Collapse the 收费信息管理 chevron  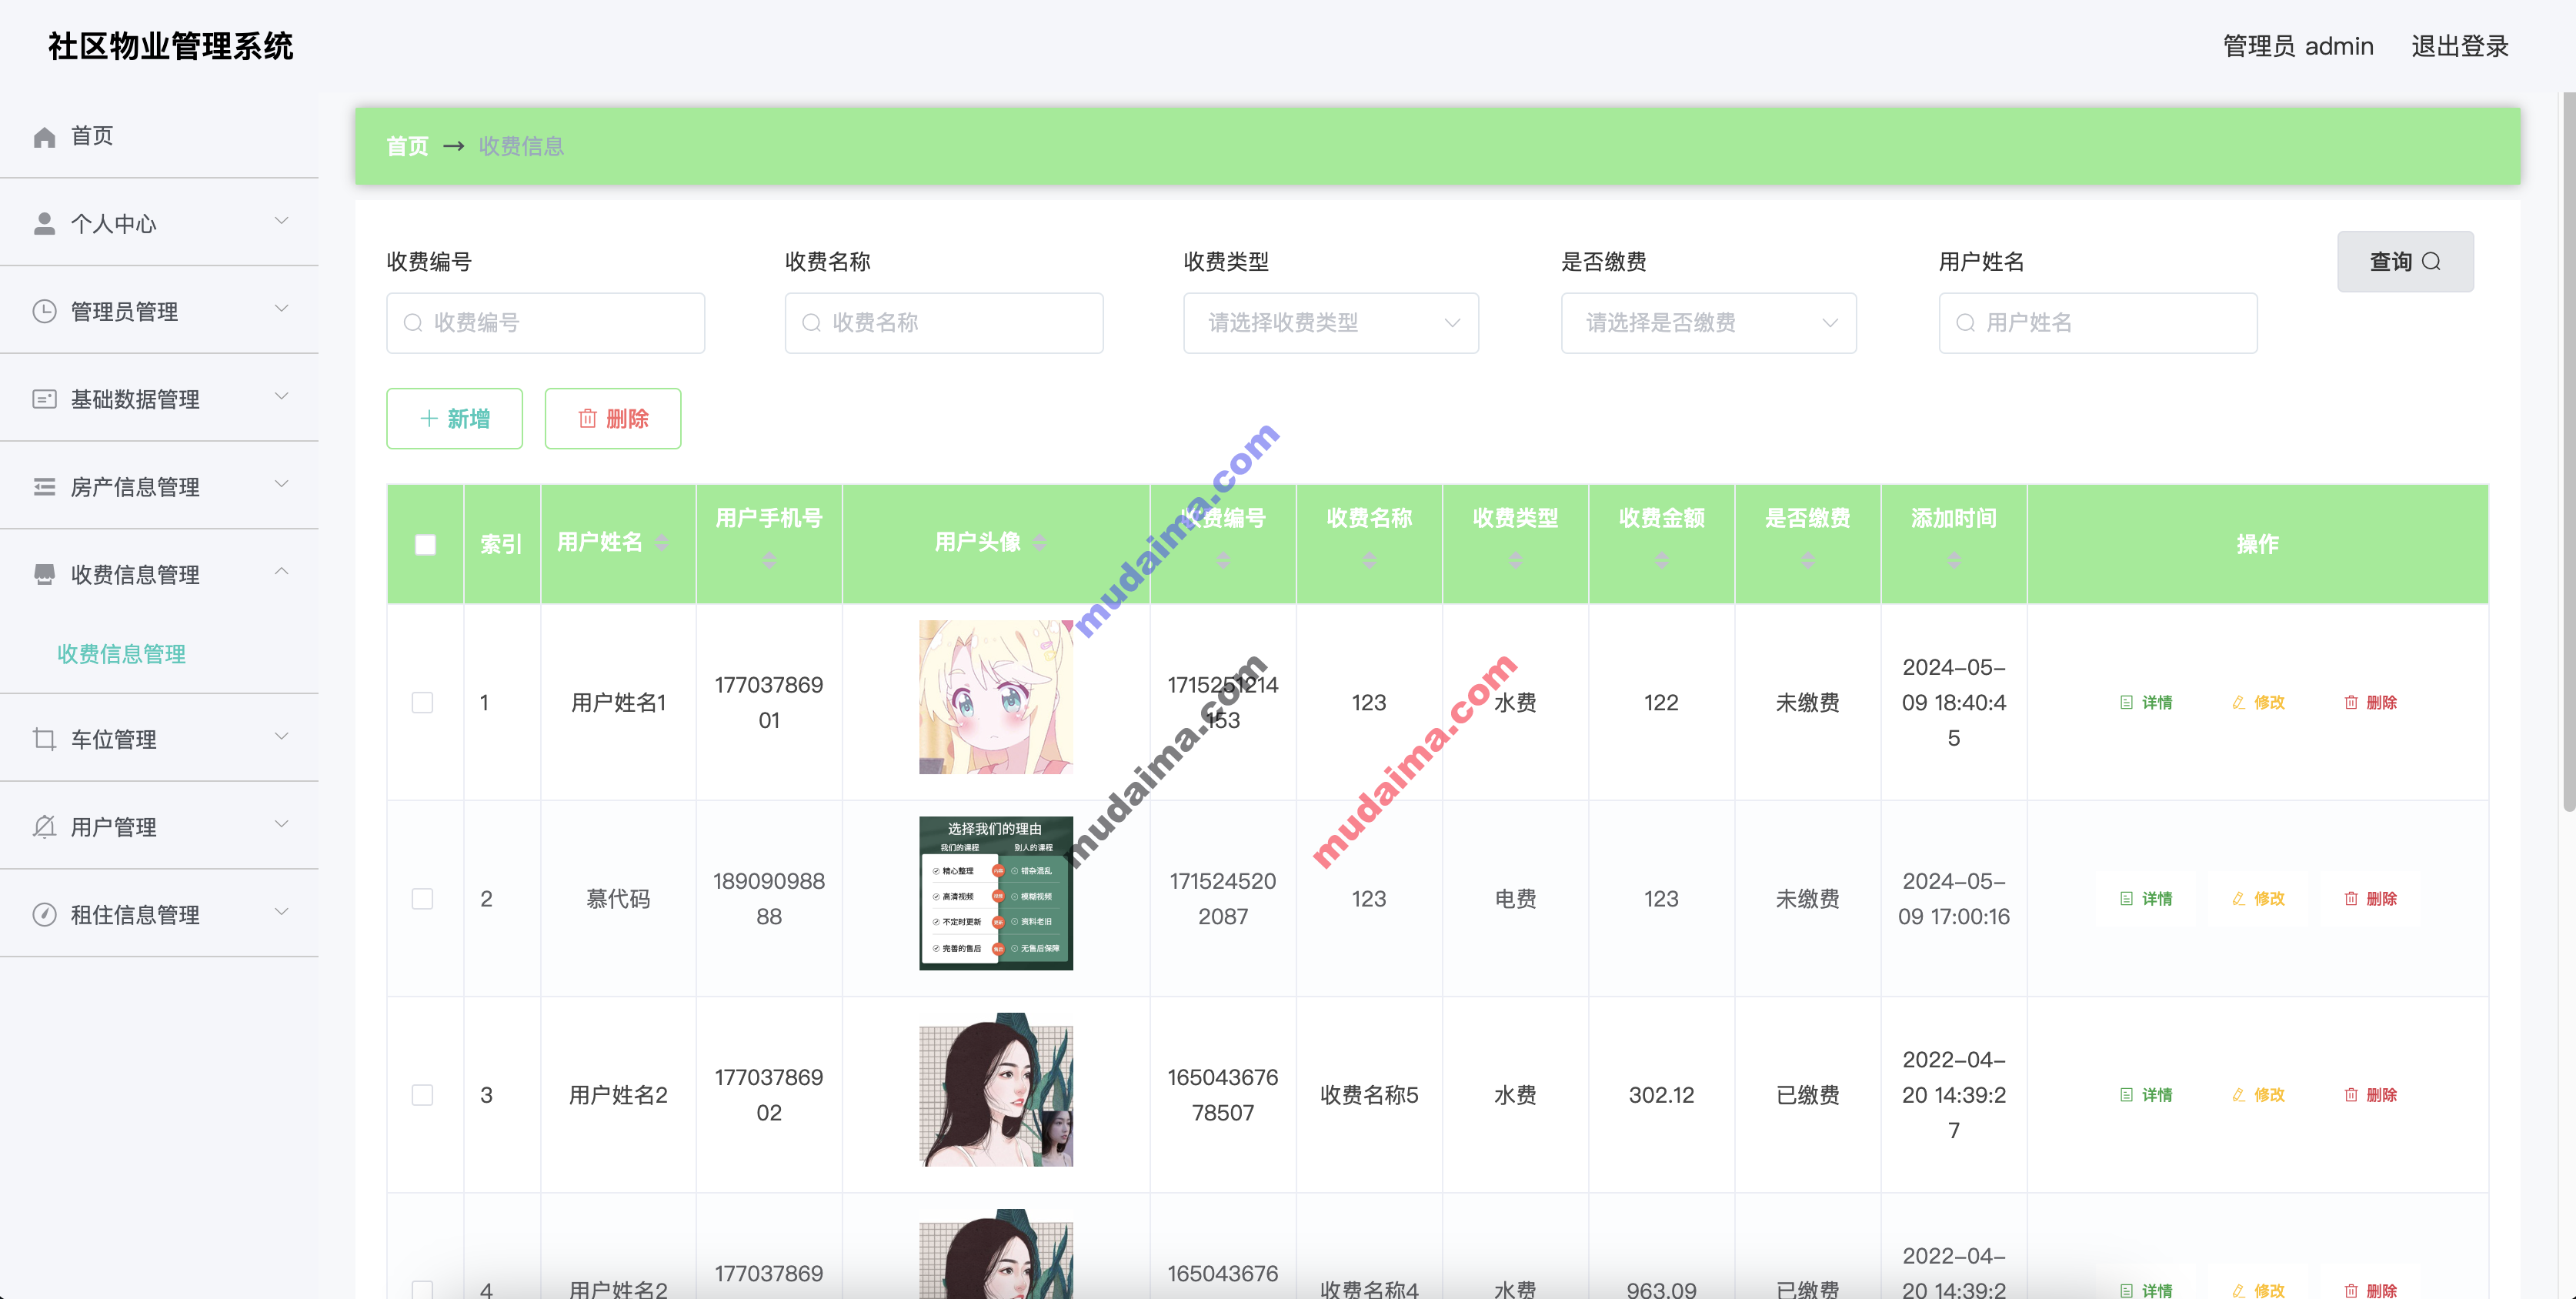point(282,571)
